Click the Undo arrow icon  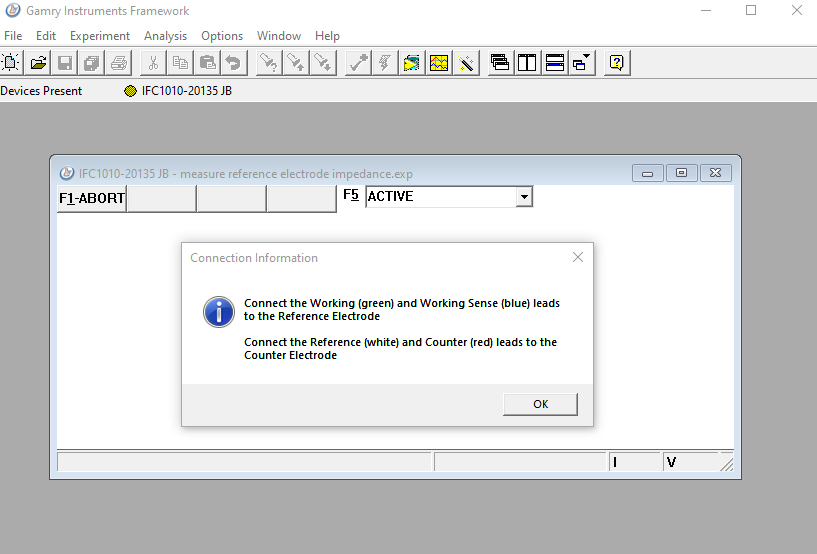(x=233, y=63)
